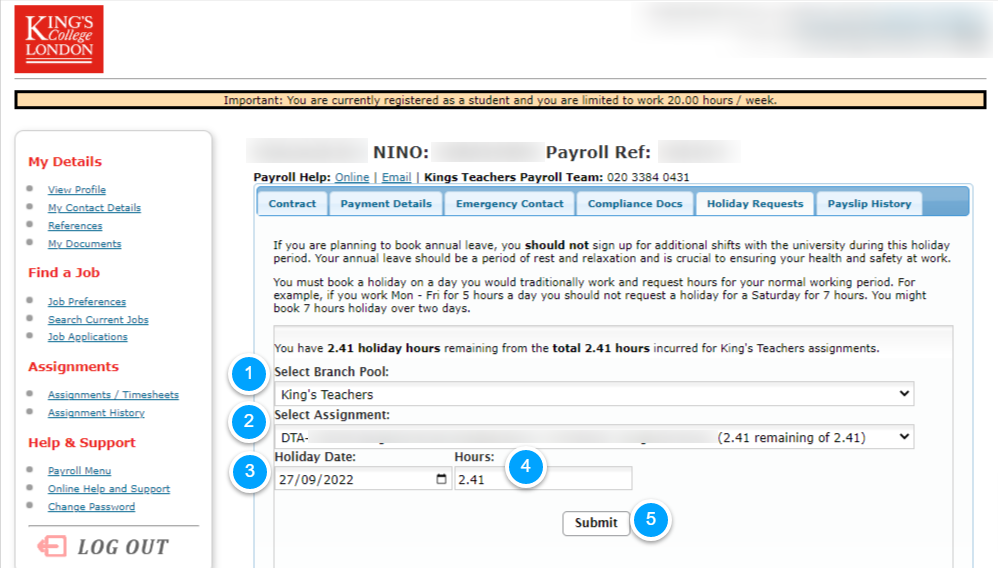Expand the Select Branch Pool dropdown
998x568 pixels.
[x=594, y=394]
